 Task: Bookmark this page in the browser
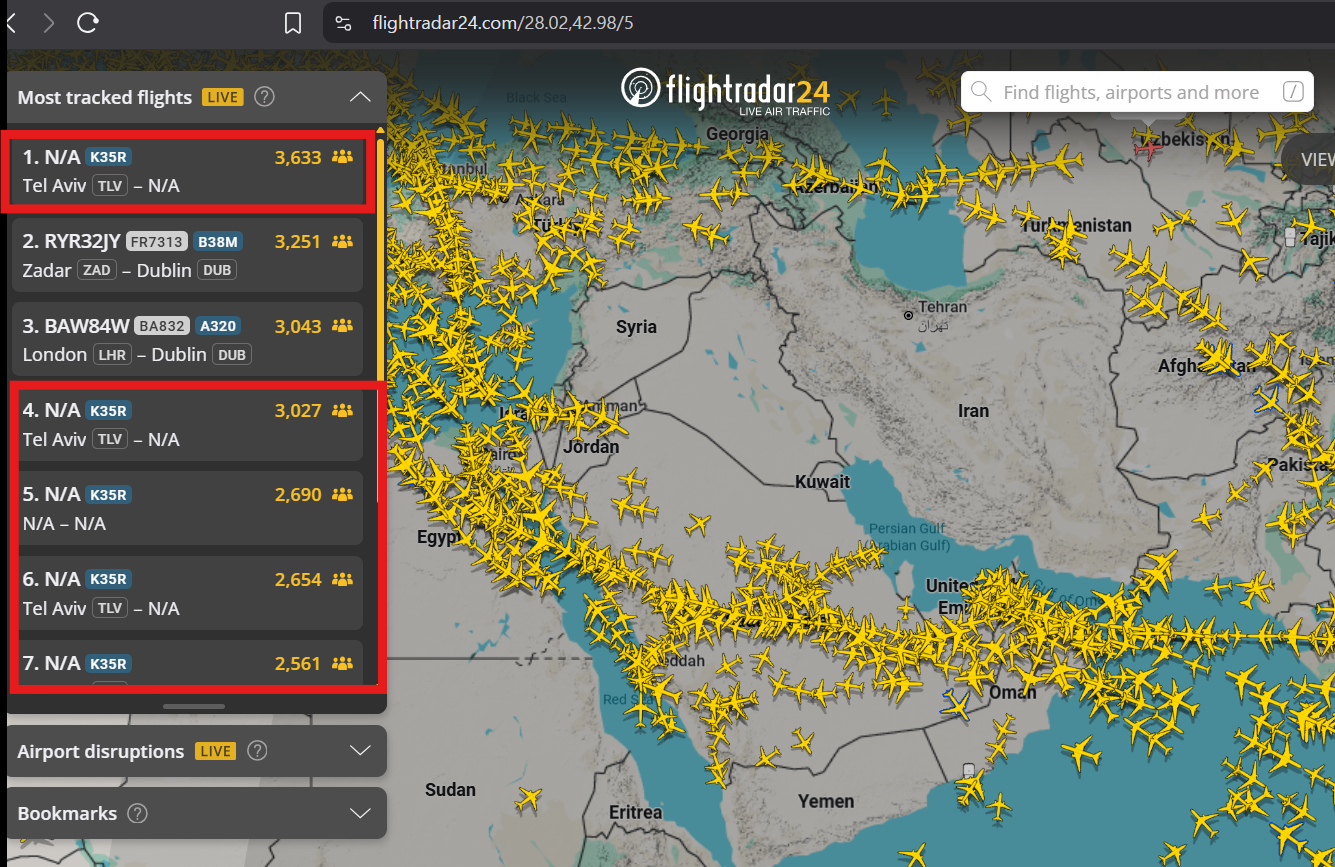click(293, 23)
